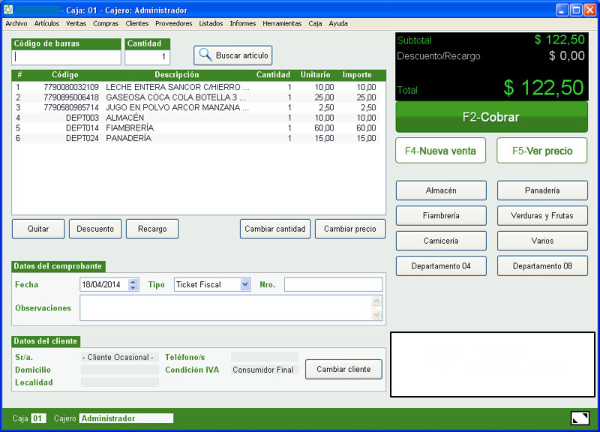Open the Tipo Ticket Fiscal dropdown
The width and height of the screenshot is (600, 432).
245,284
